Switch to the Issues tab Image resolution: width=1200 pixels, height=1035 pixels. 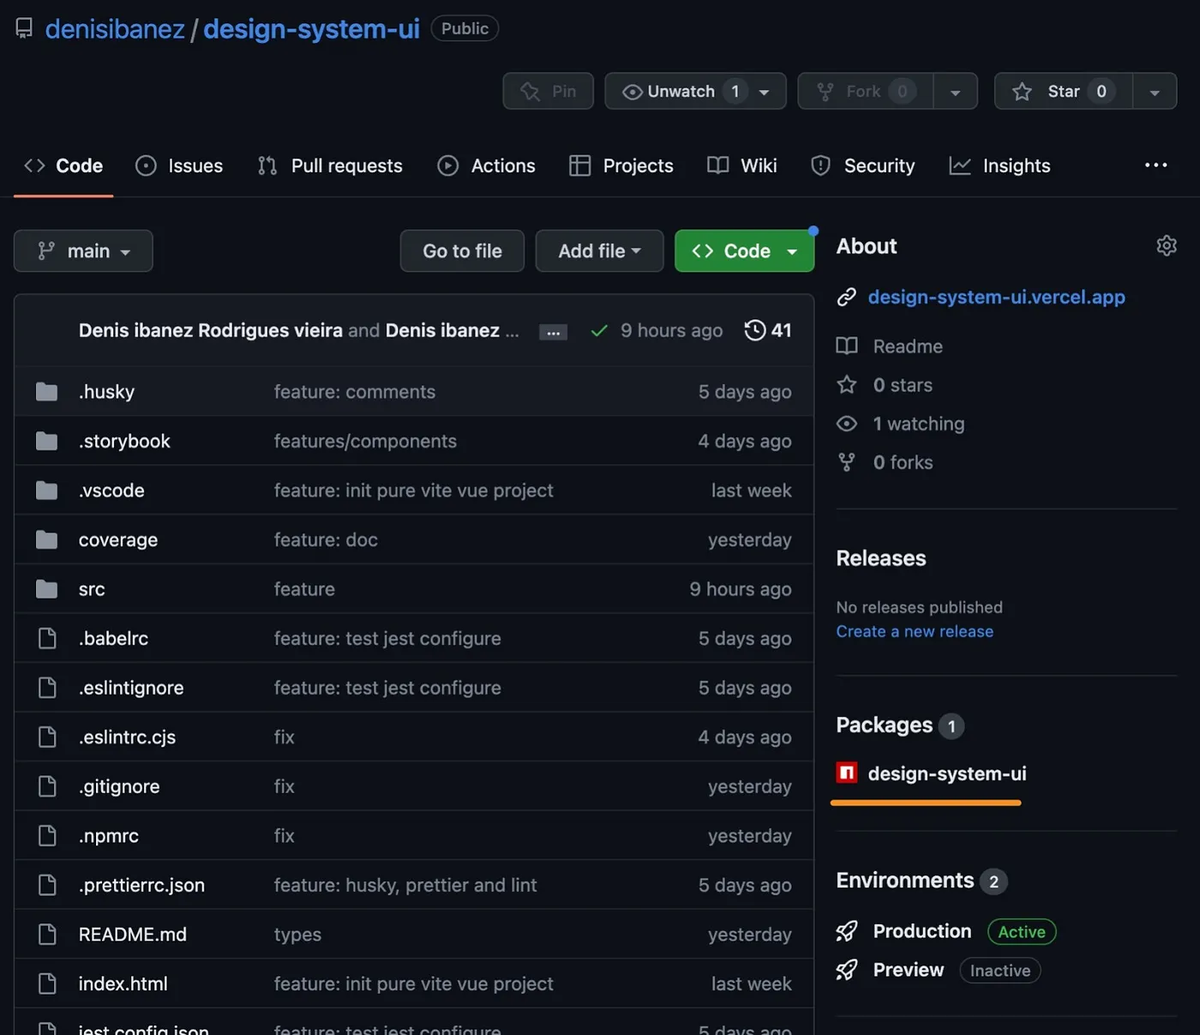coord(179,166)
